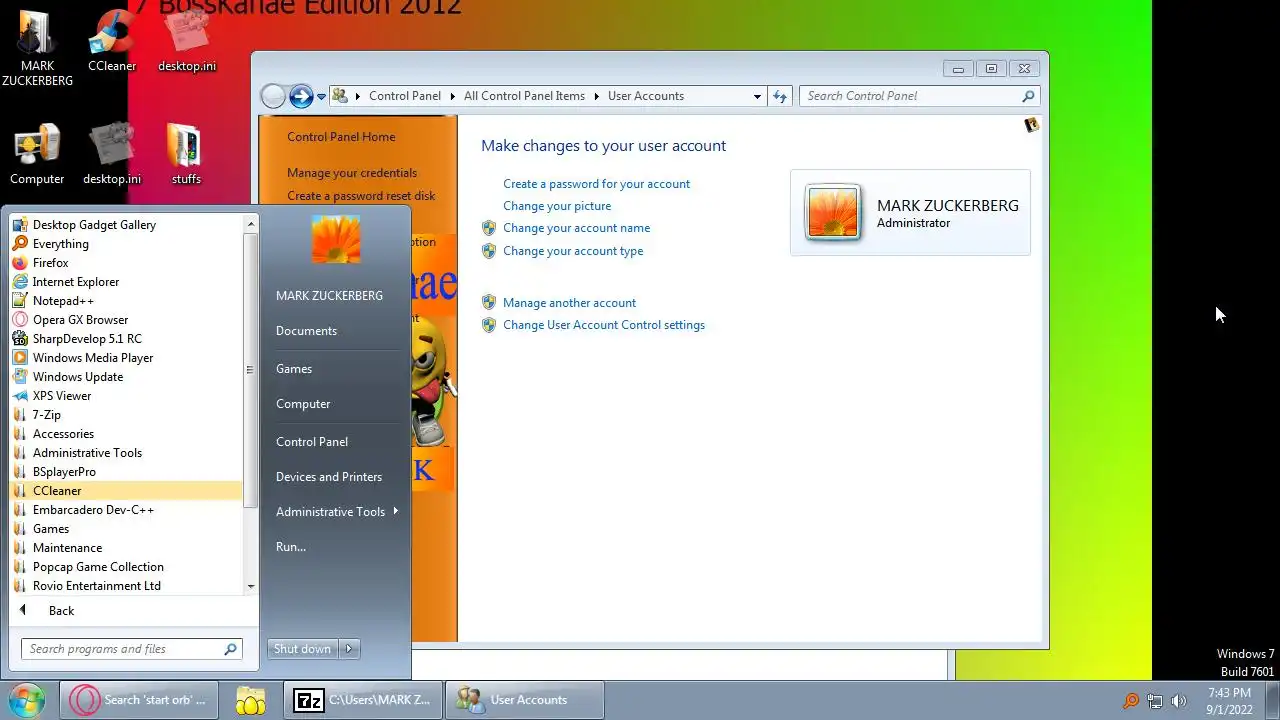Switch to Opera taskbar button

coord(138,700)
